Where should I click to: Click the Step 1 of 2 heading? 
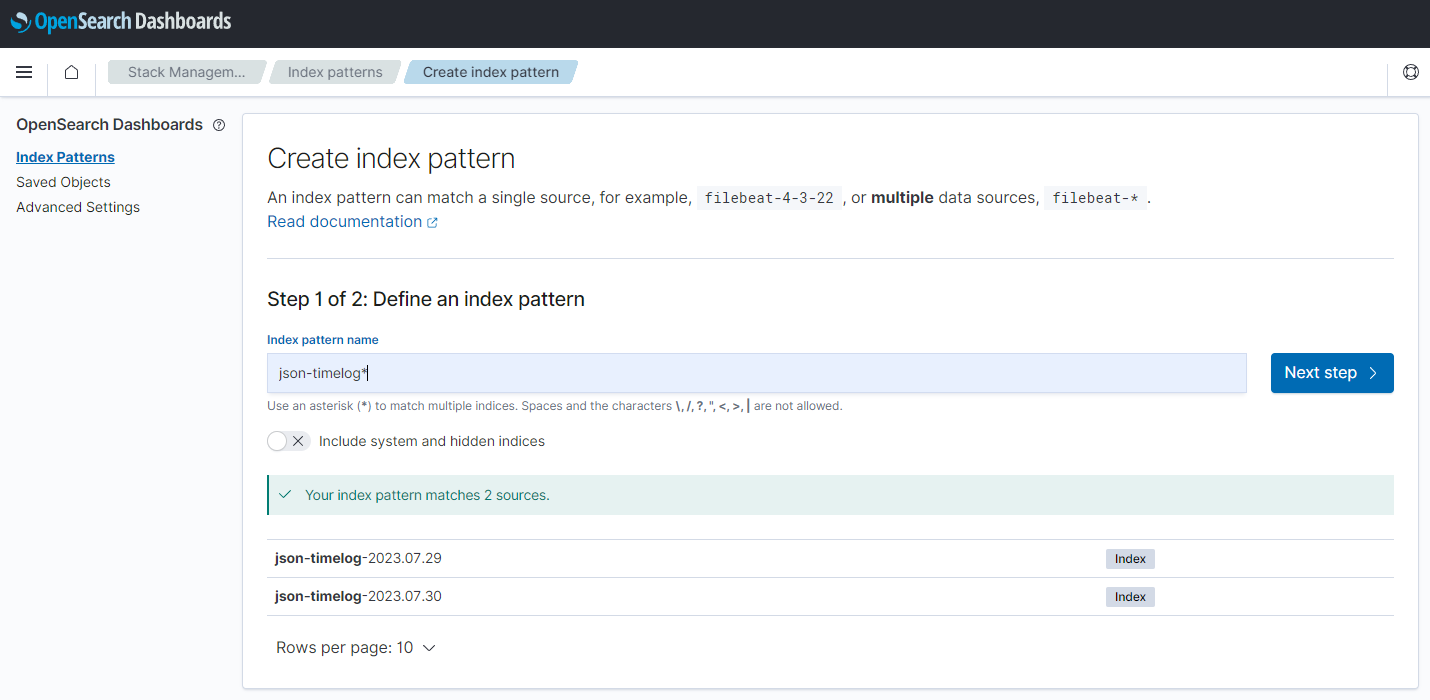click(426, 299)
